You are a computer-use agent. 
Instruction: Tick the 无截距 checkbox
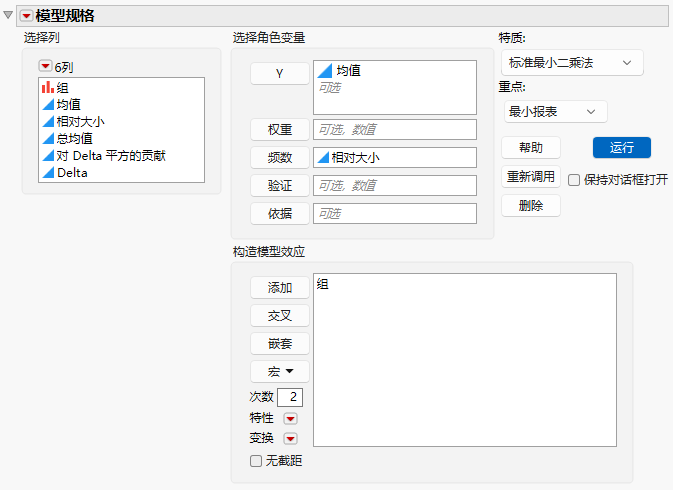[256, 461]
